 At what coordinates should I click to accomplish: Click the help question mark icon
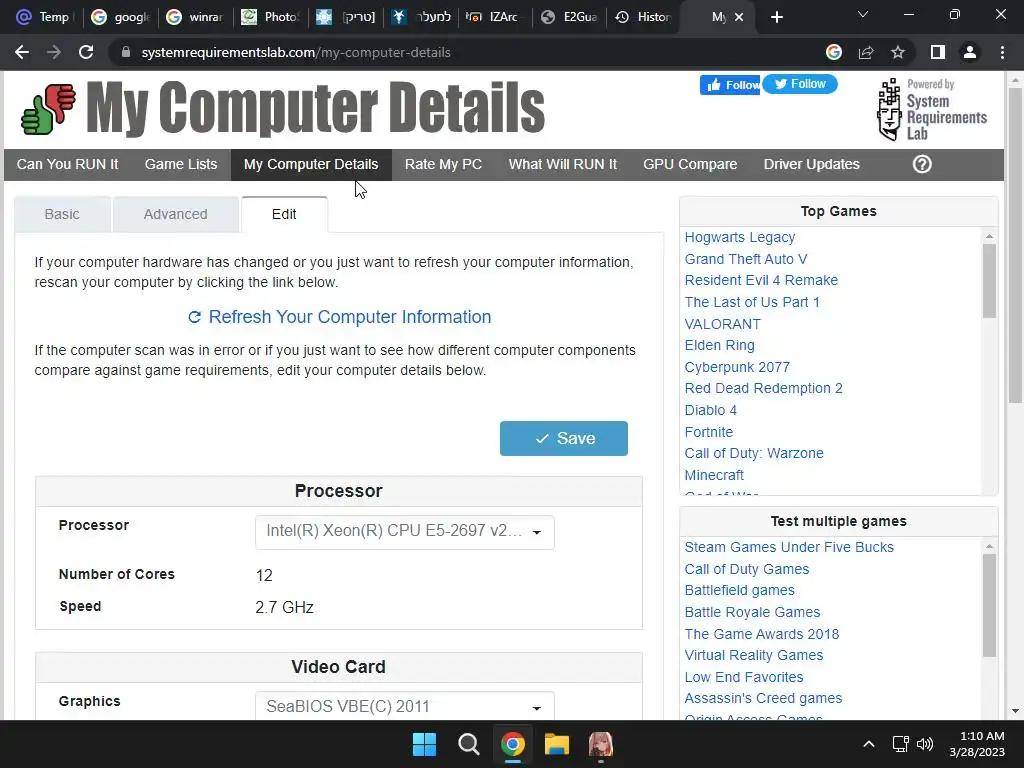pyautogui.click(x=922, y=164)
